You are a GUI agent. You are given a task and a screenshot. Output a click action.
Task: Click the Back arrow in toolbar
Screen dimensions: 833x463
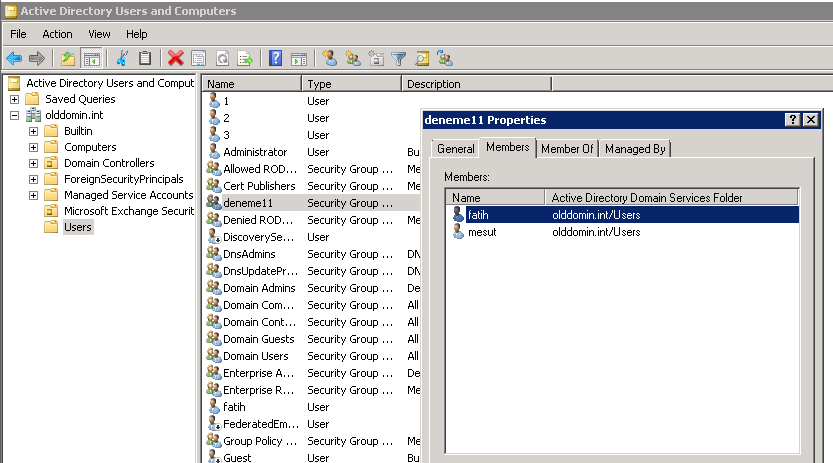coord(14,58)
